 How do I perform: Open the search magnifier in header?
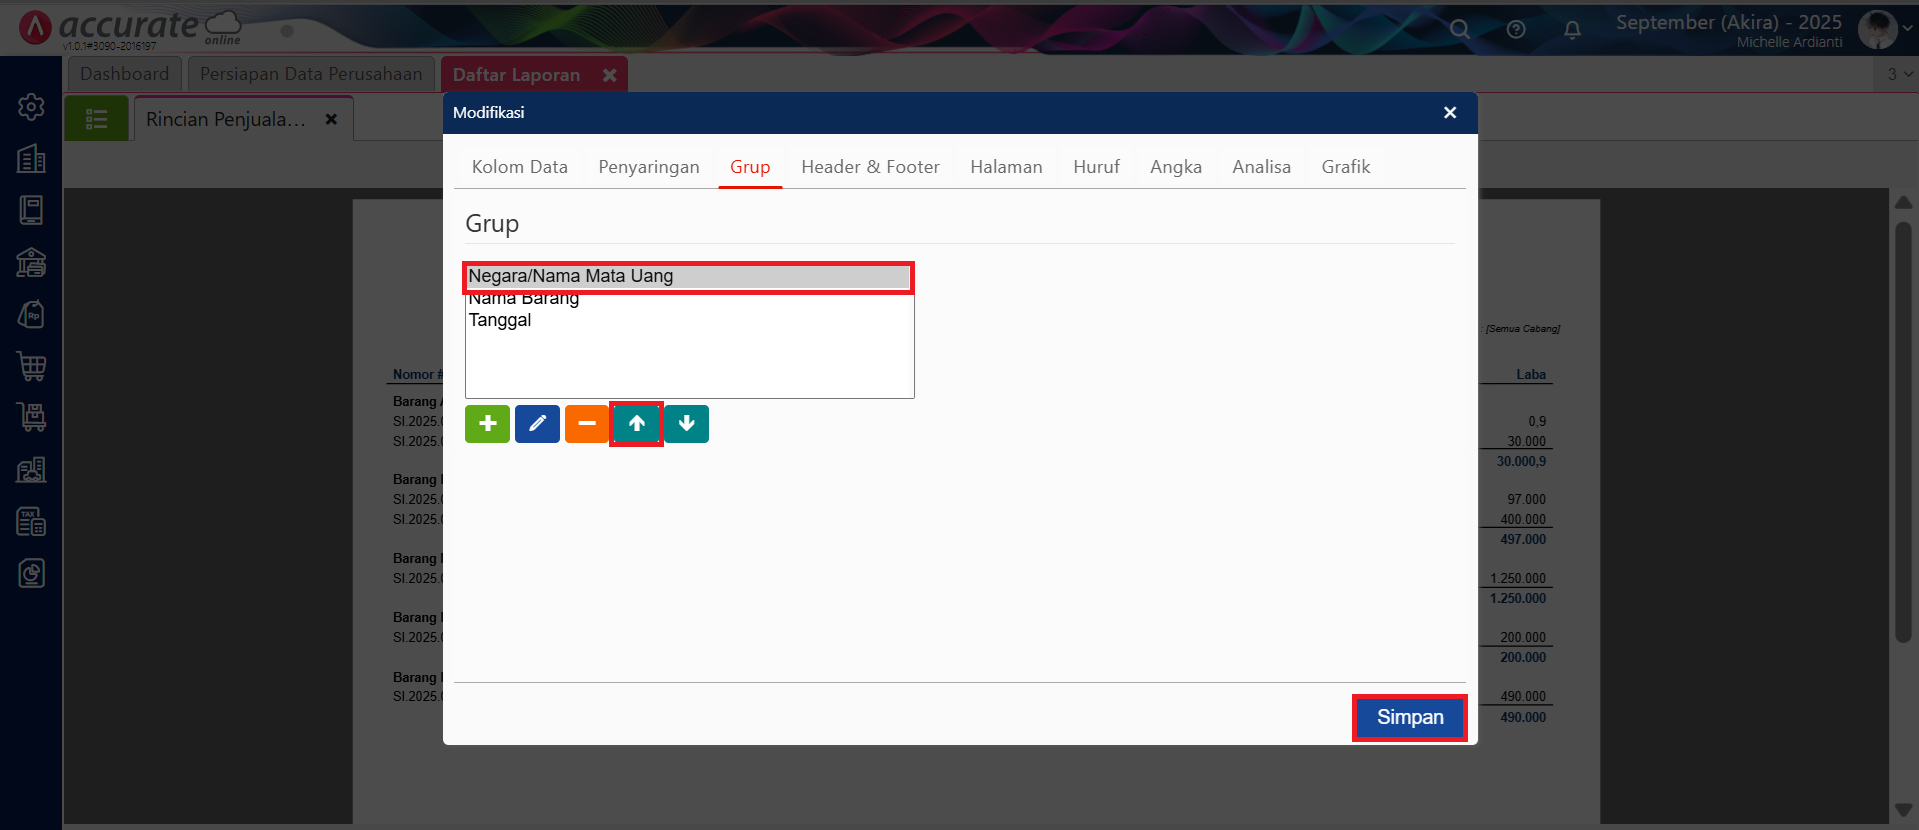tap(1460, 30)
